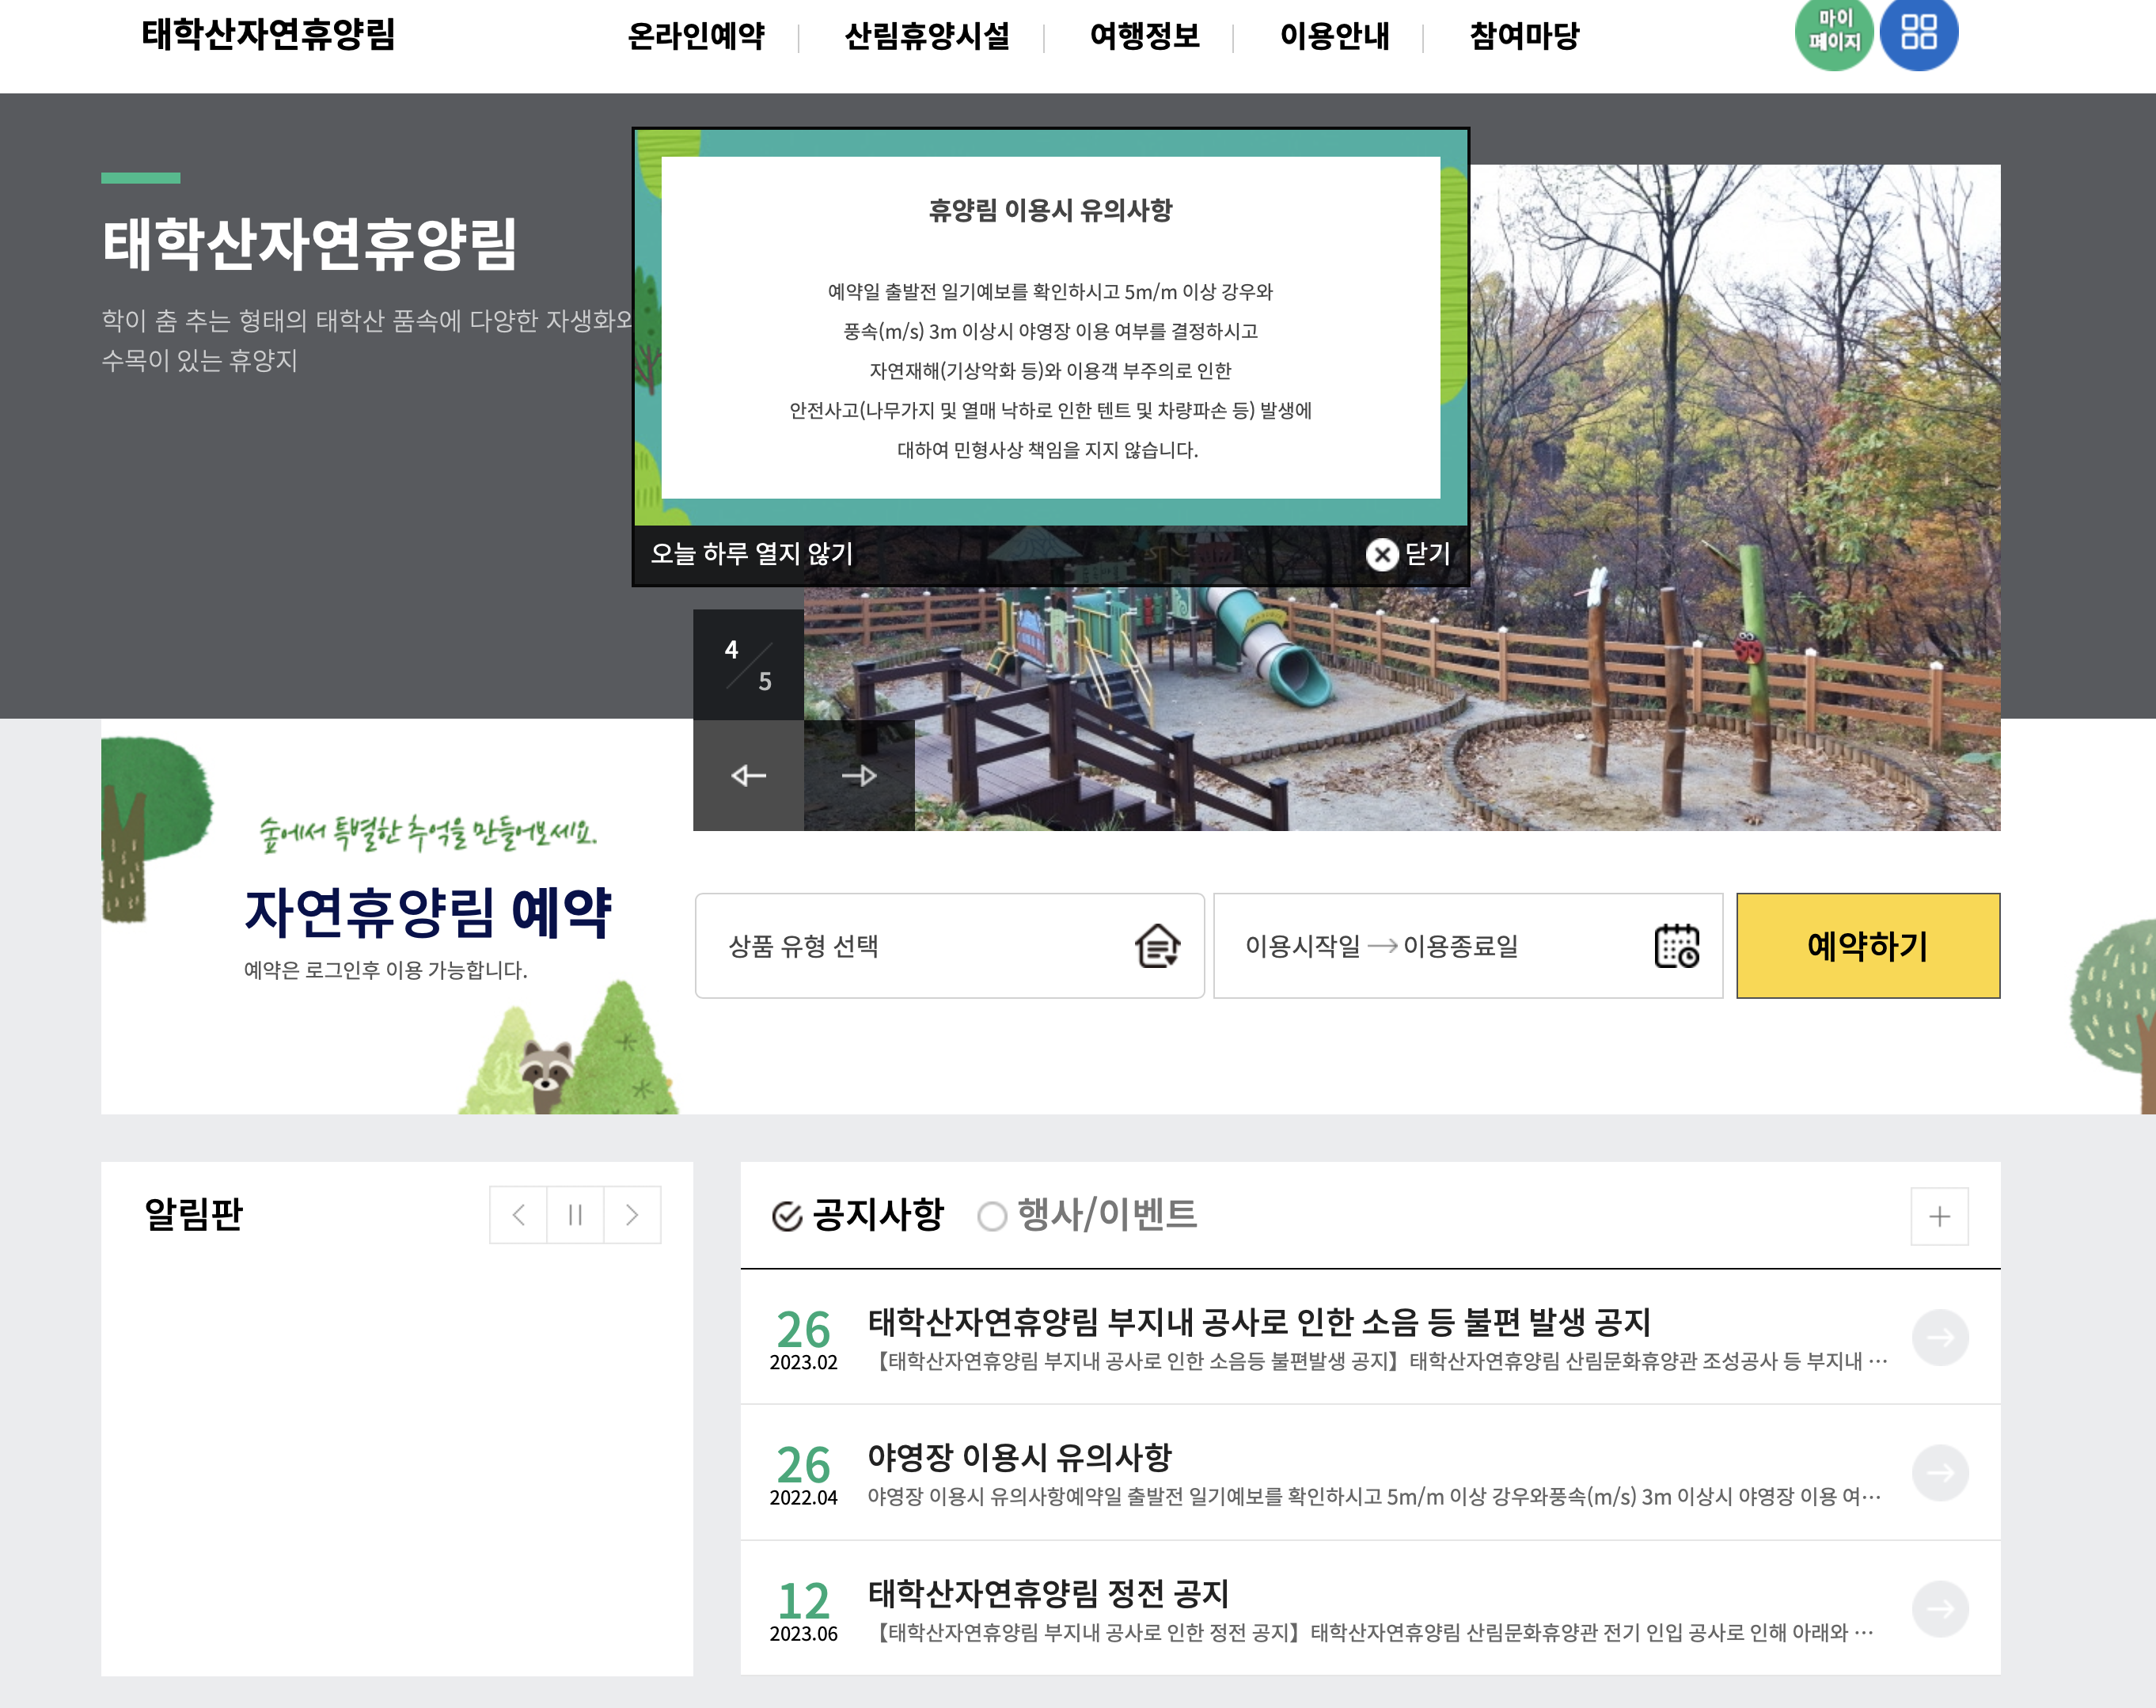Viewport: 2156px width, 1708px height.
Task: Advance the banner slideshow with the right arrow
Action: pos(859,775)
